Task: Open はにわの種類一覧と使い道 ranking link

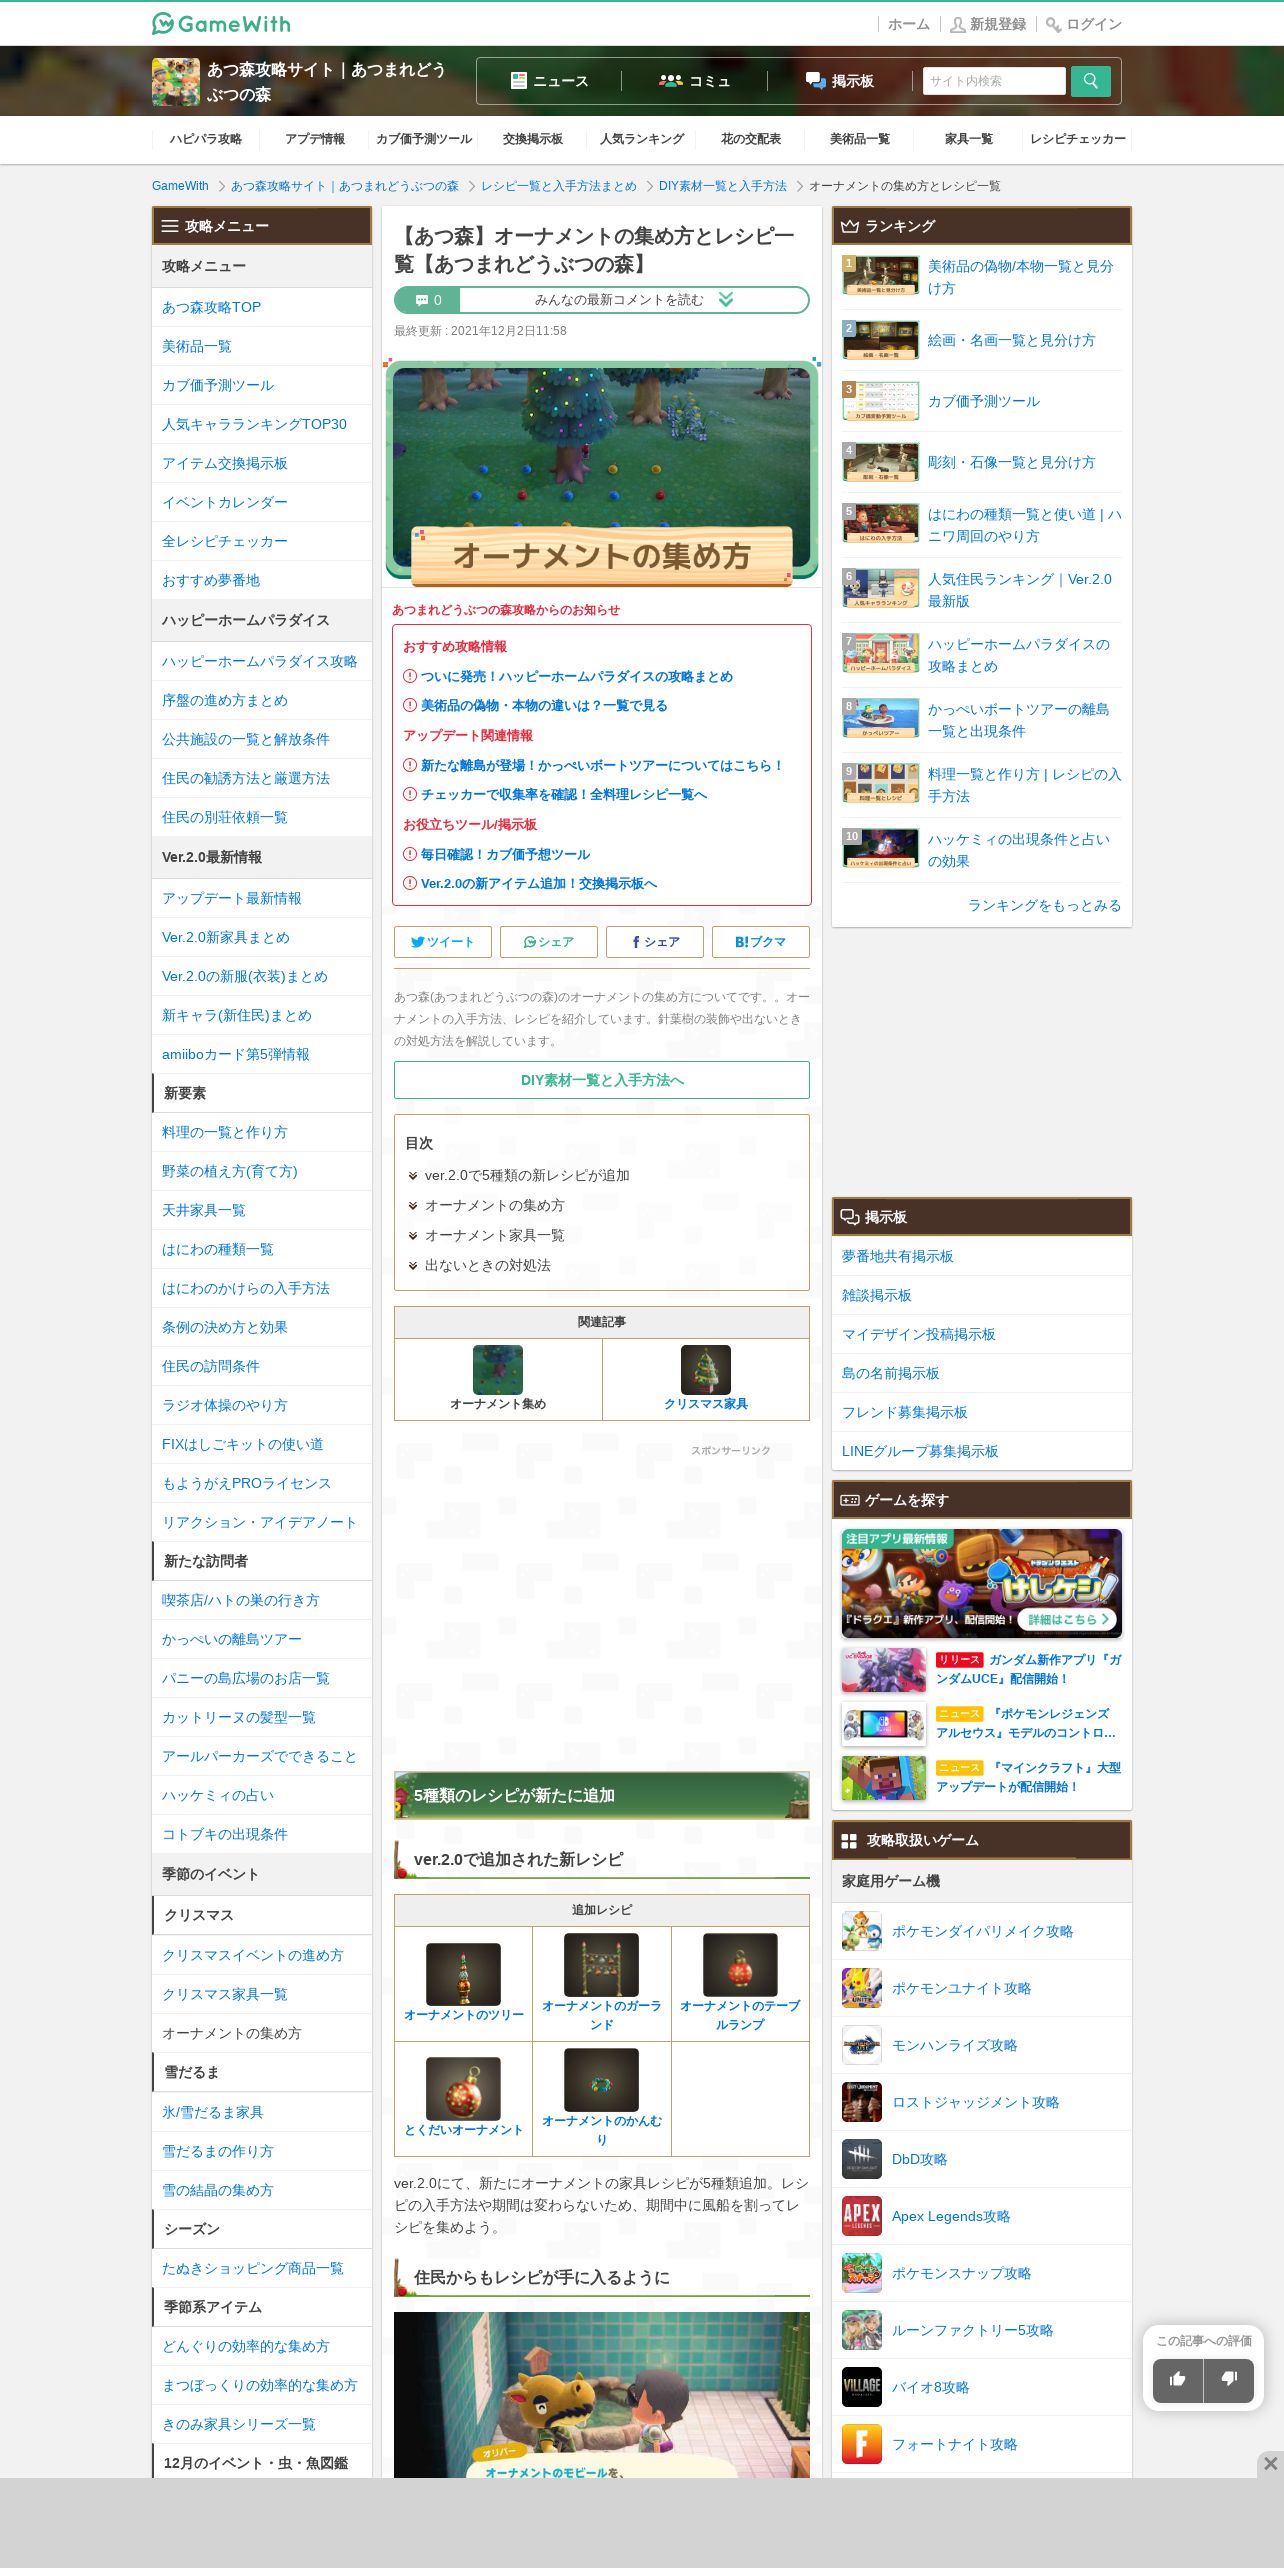Action: tap(1024, 525)
